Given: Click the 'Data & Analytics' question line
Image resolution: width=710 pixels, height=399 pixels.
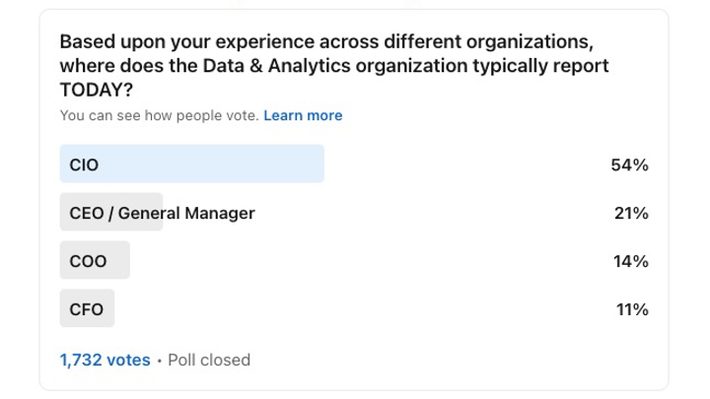Looking at the screenshot, I should click(x=334, y=66).
